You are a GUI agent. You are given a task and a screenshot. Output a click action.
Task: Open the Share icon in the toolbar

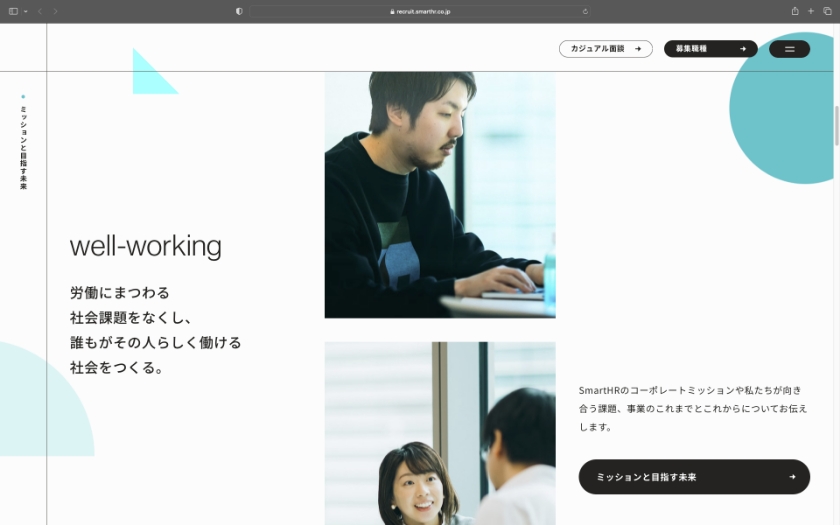coord(795,11)
